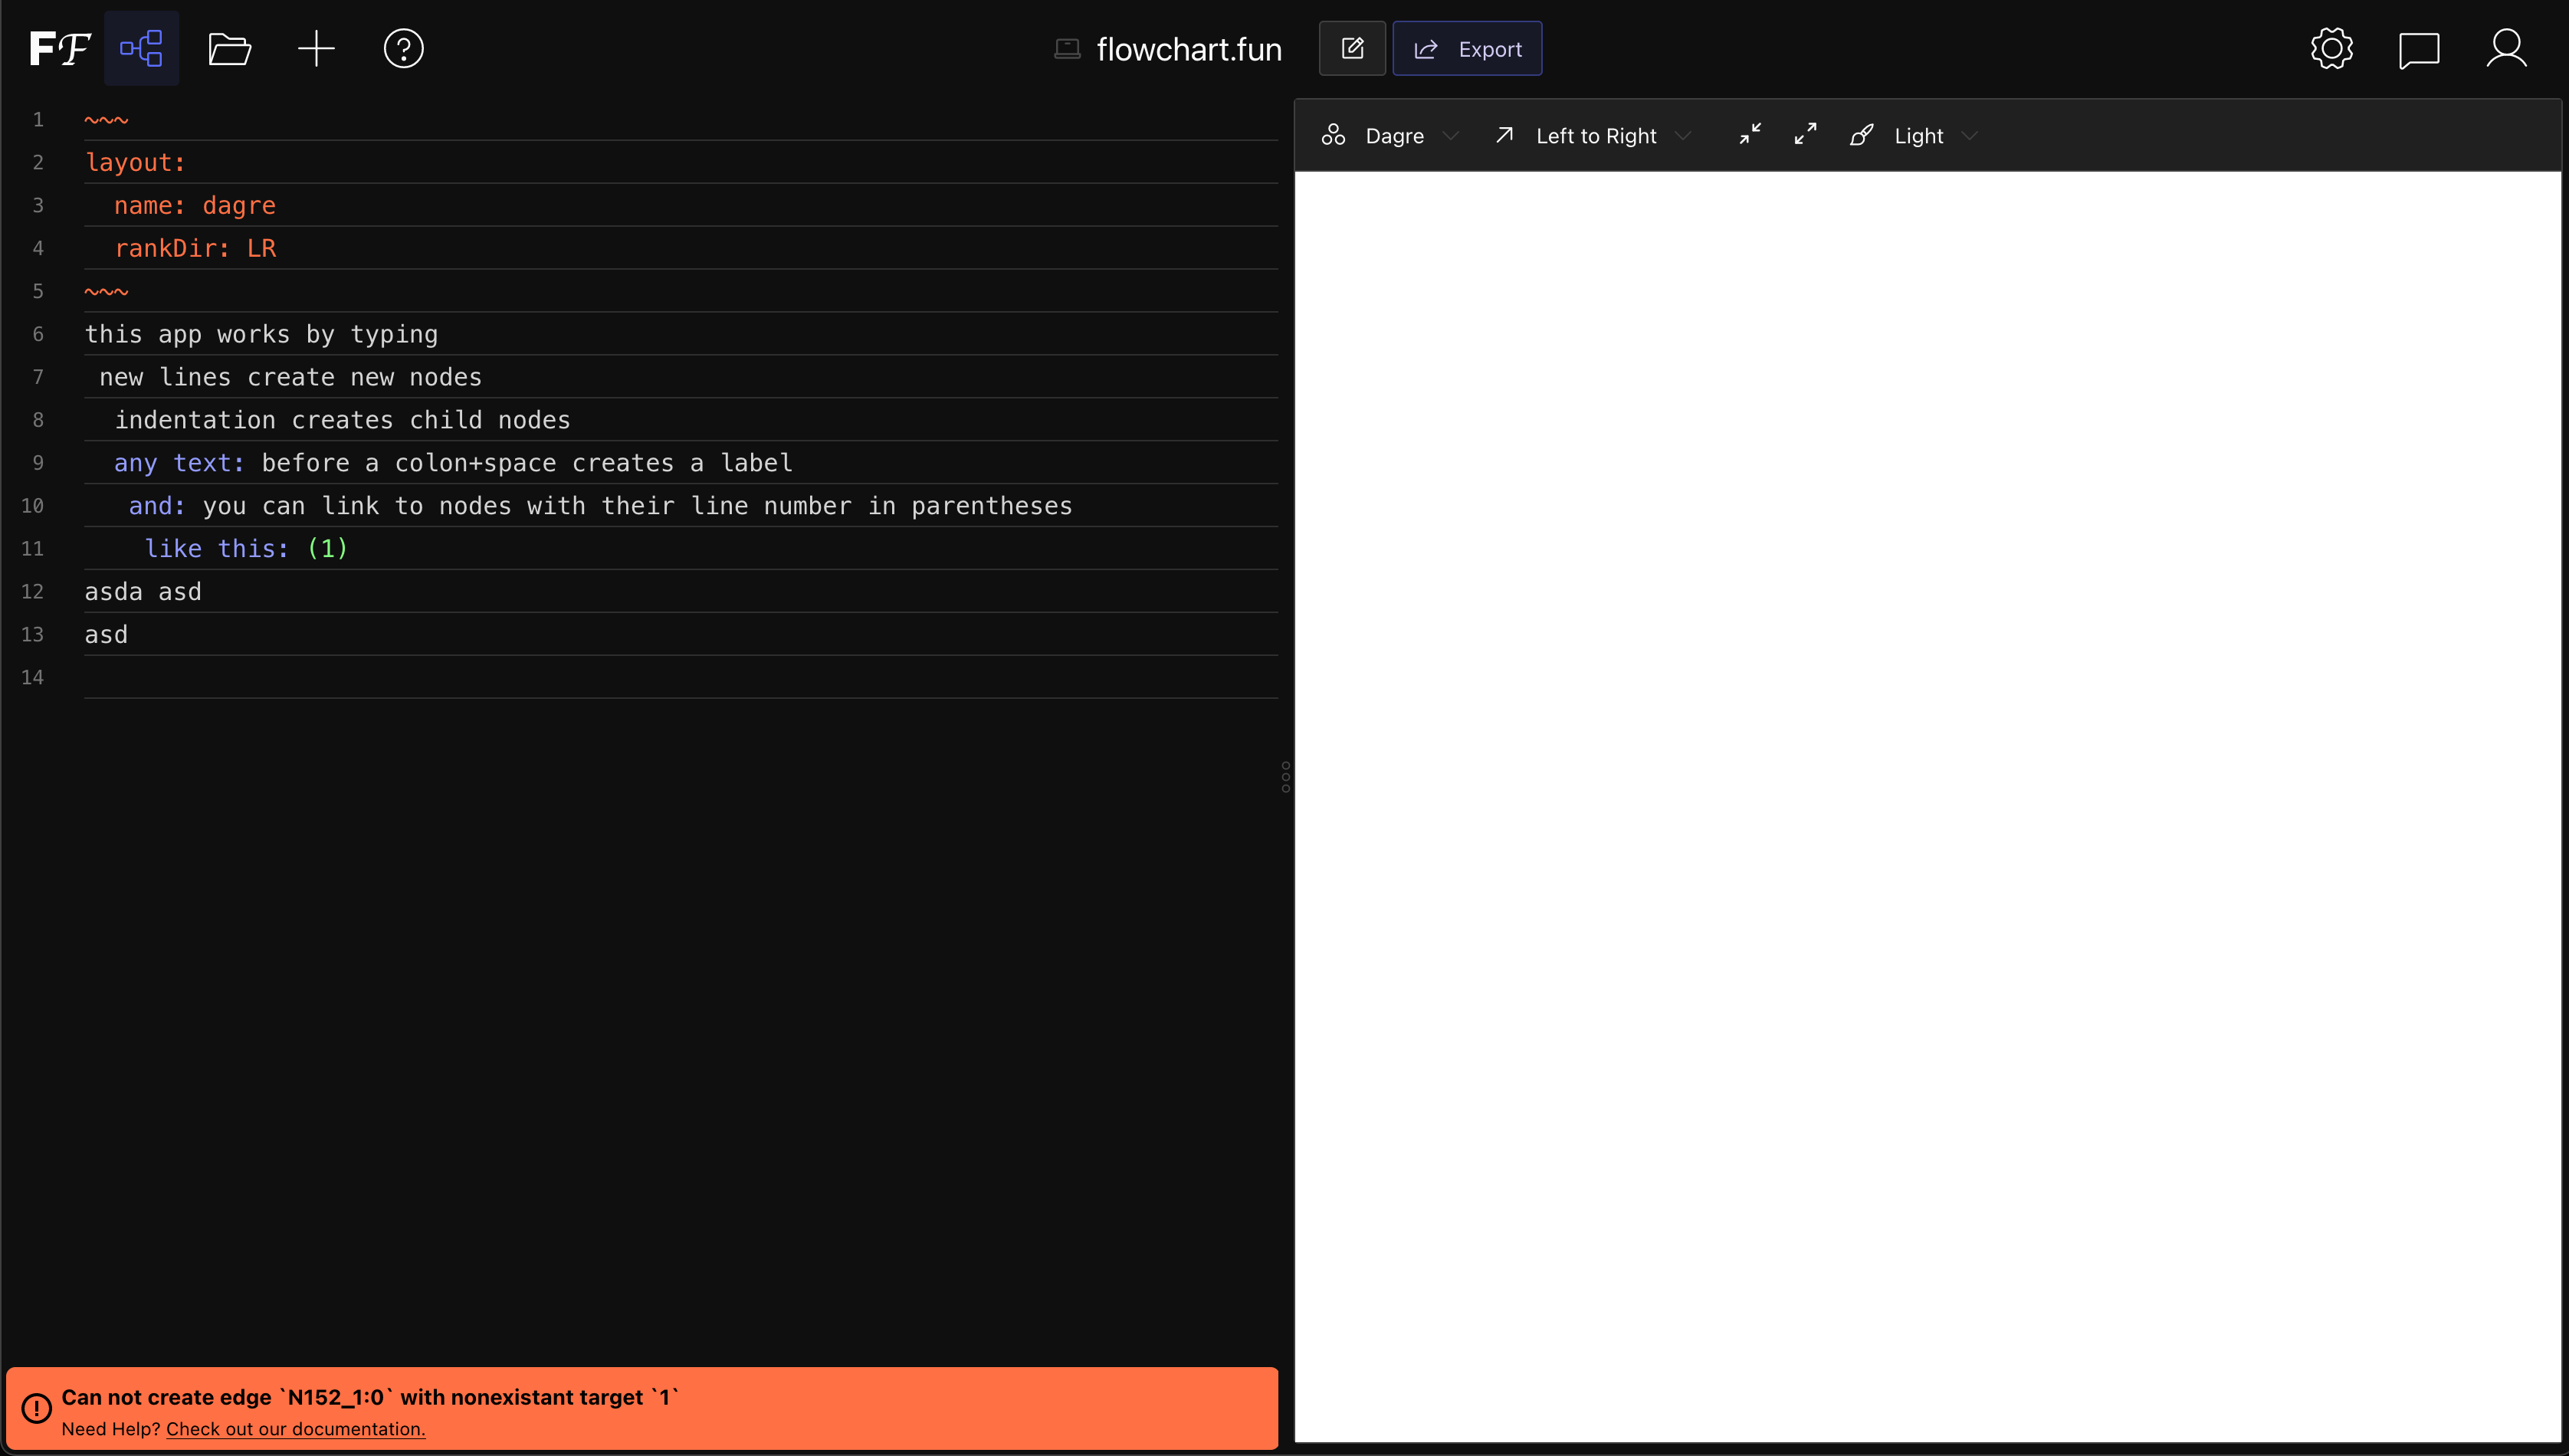Create a new flowchart with plus icon

316,48
